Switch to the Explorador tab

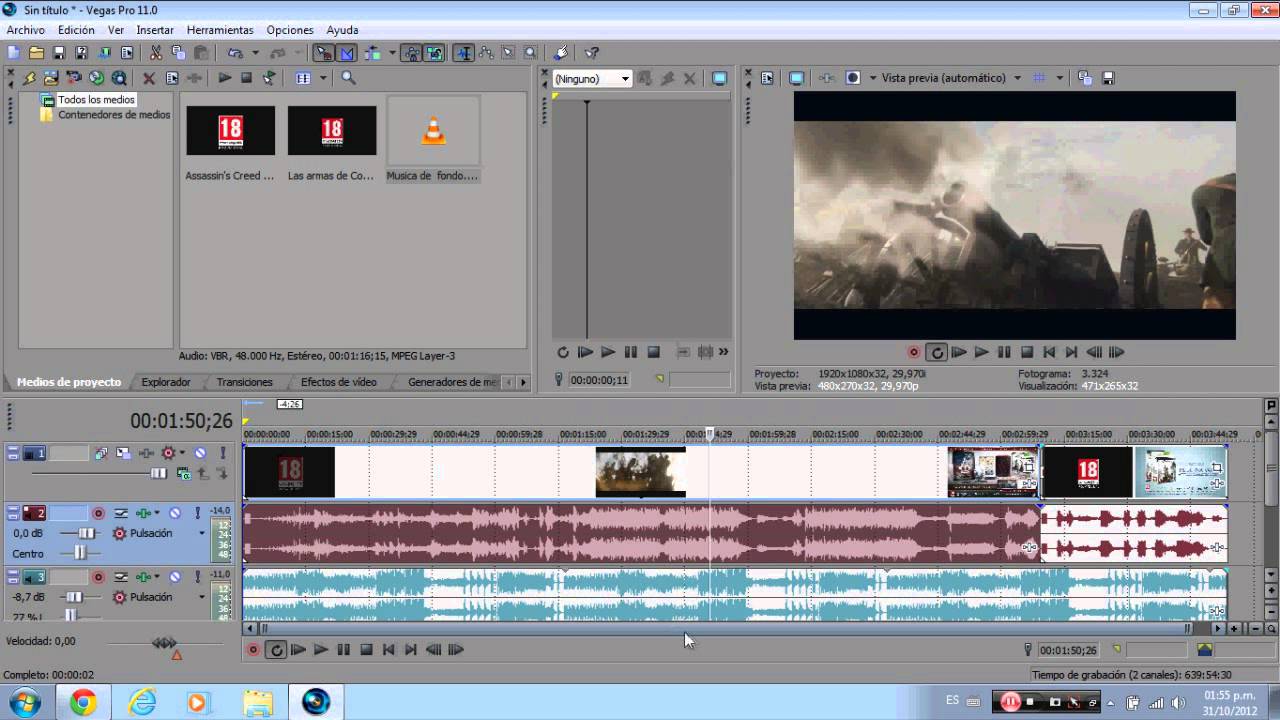point(166,382)
